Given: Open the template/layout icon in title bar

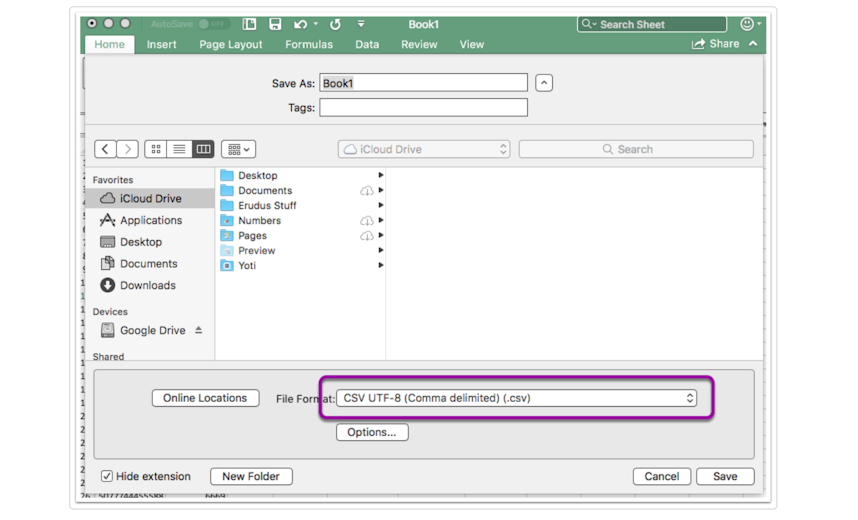Looking at the screenshot, I should (250, 24).
